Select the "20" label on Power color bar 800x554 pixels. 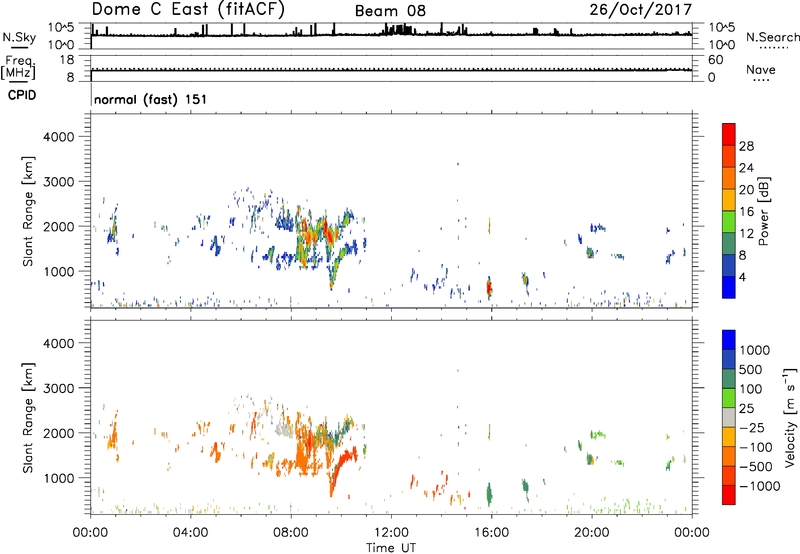point(746,190)
